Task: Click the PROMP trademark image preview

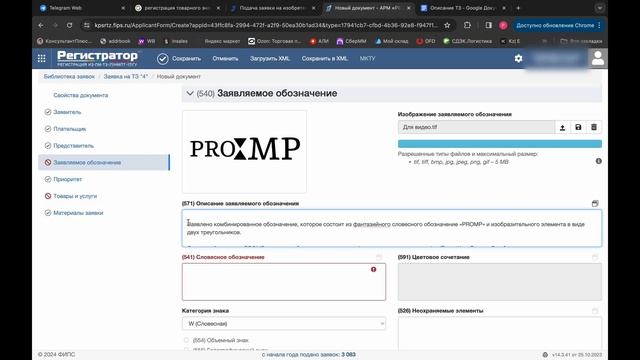Action: point(244,151)
